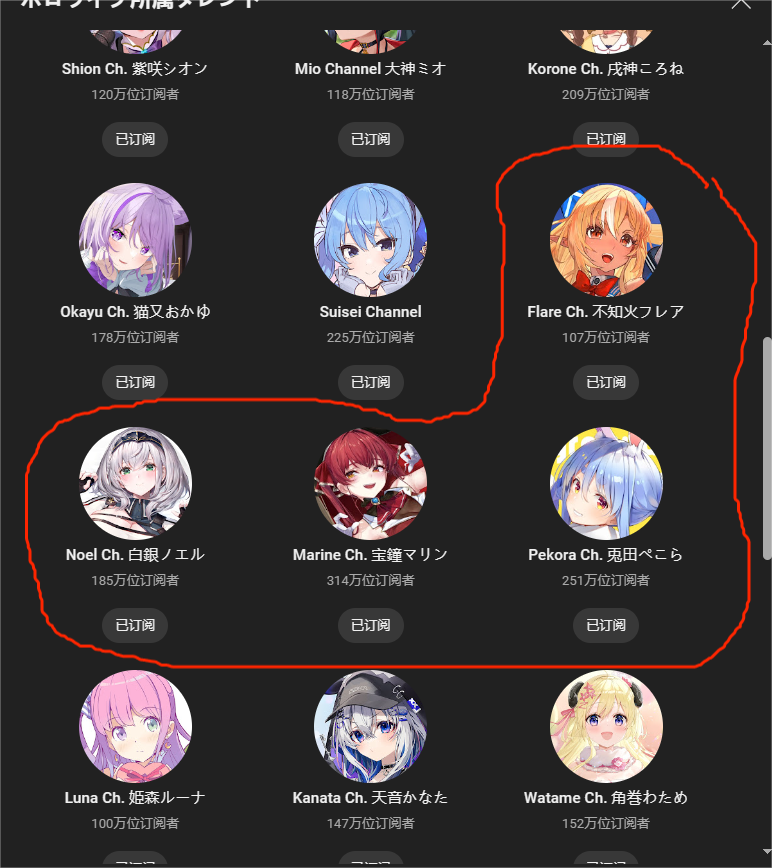Click subscribed button under Flare Ch.
This screenshot has height=868, width=772.
[606, 382]
